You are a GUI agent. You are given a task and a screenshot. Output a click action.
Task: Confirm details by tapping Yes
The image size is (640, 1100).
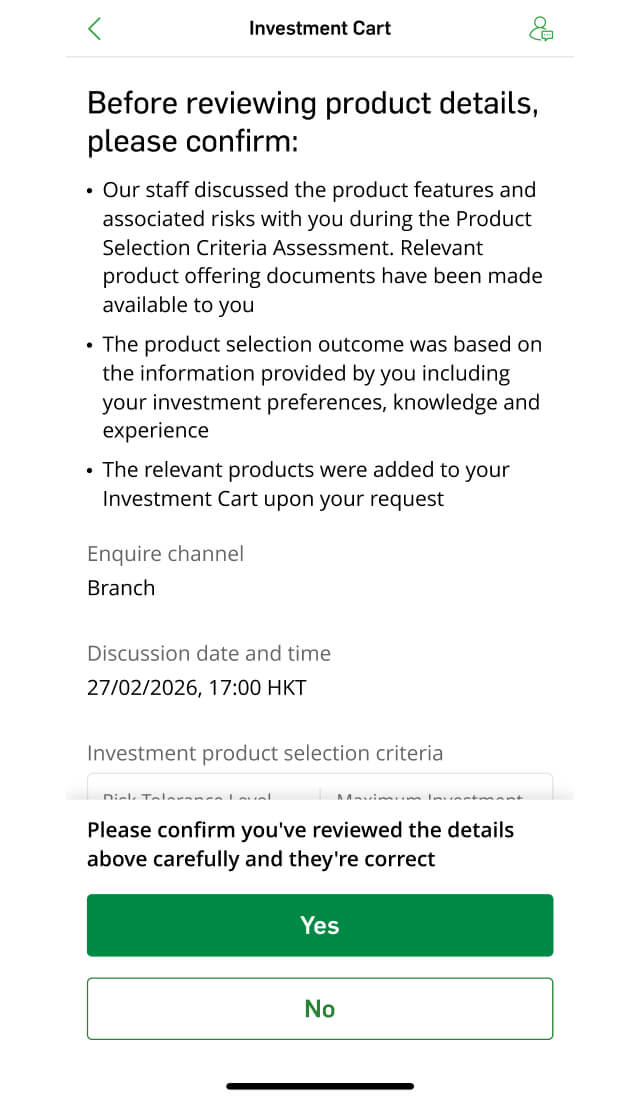pyautogui.click(x=320, y=925)
